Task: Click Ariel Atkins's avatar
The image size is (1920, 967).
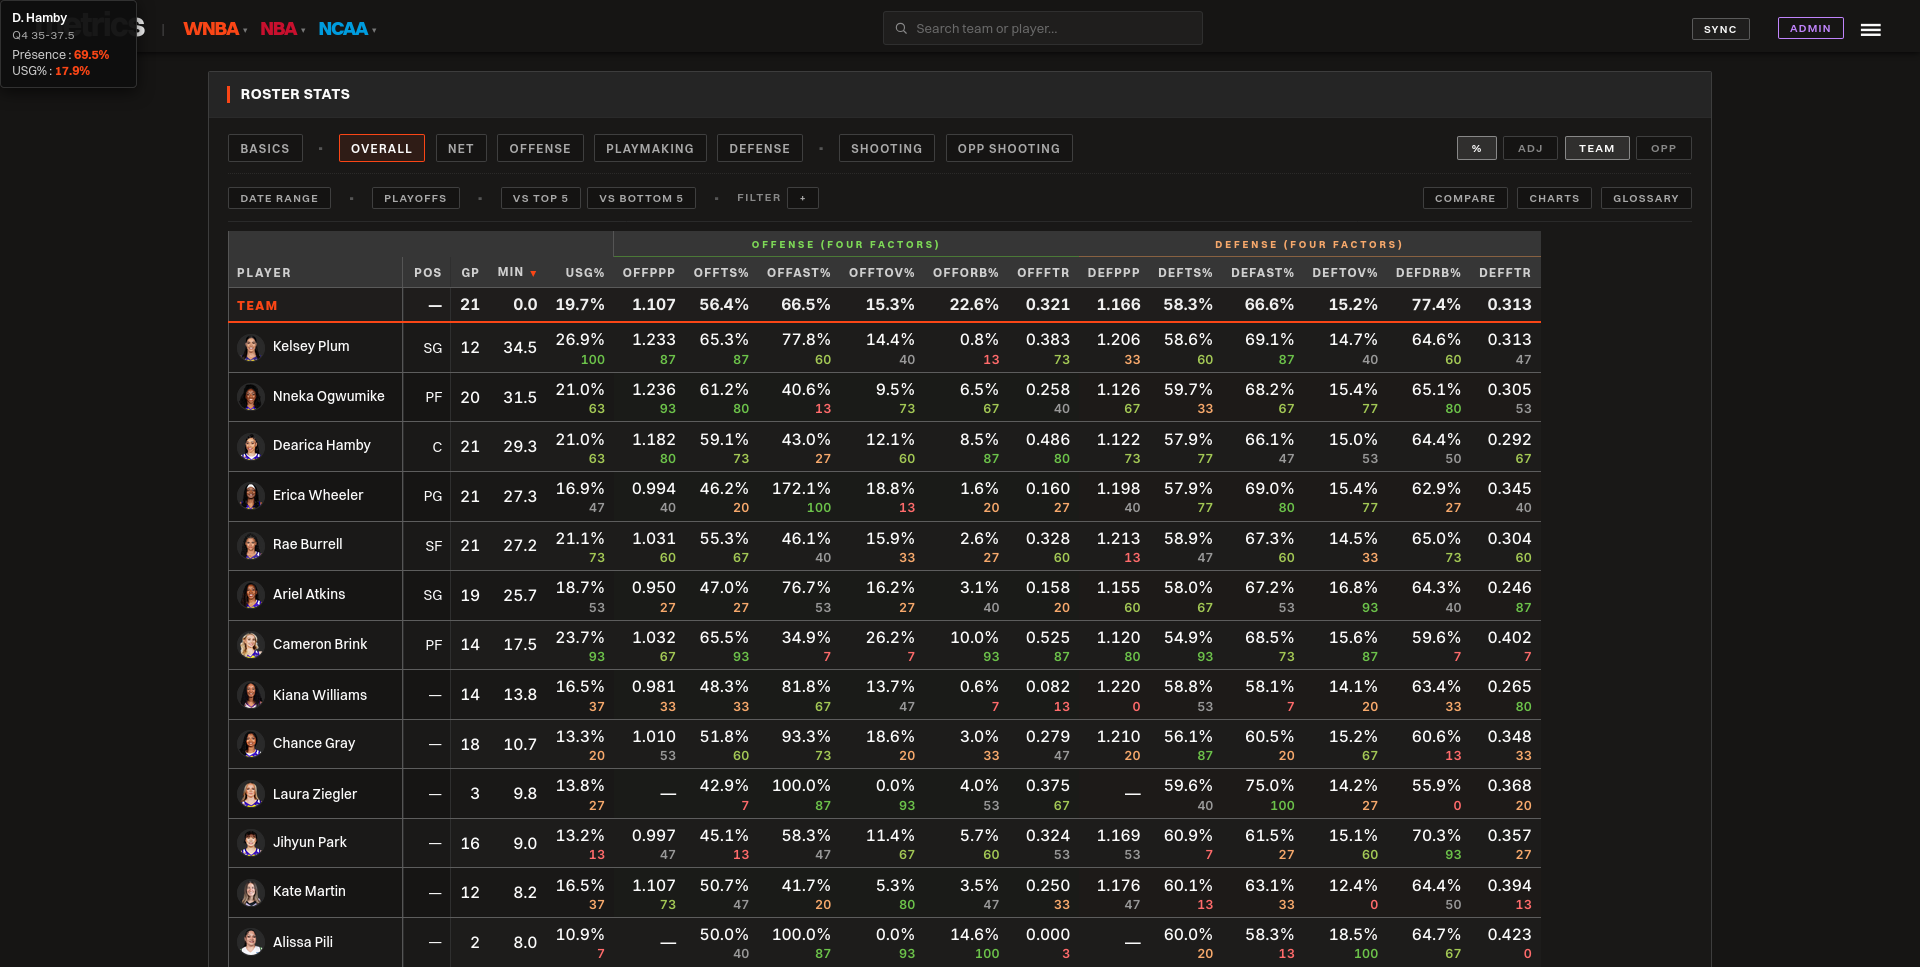Action: (251, 595)
